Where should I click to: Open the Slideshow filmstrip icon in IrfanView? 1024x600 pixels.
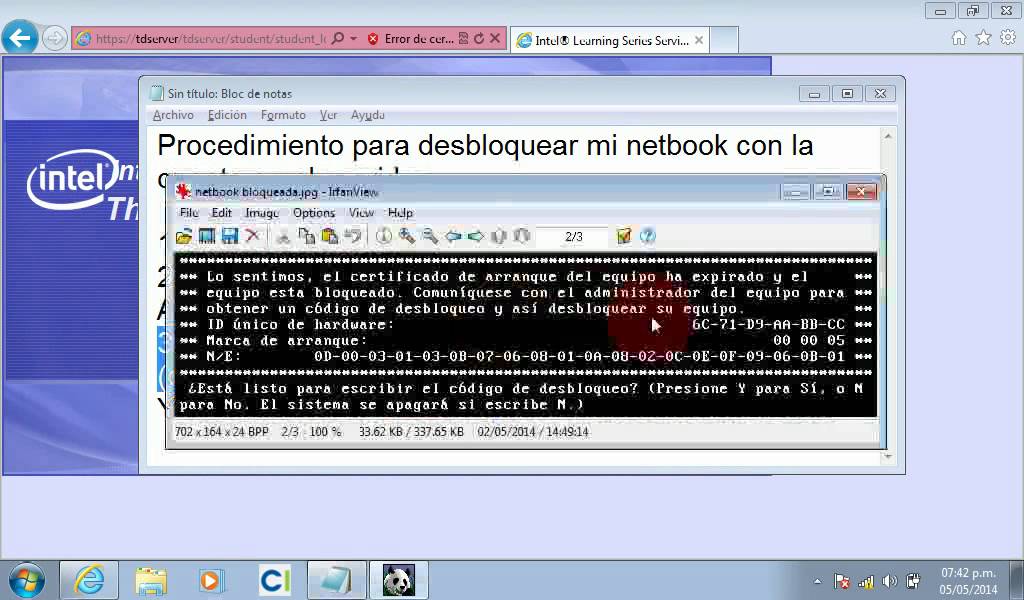207,236
